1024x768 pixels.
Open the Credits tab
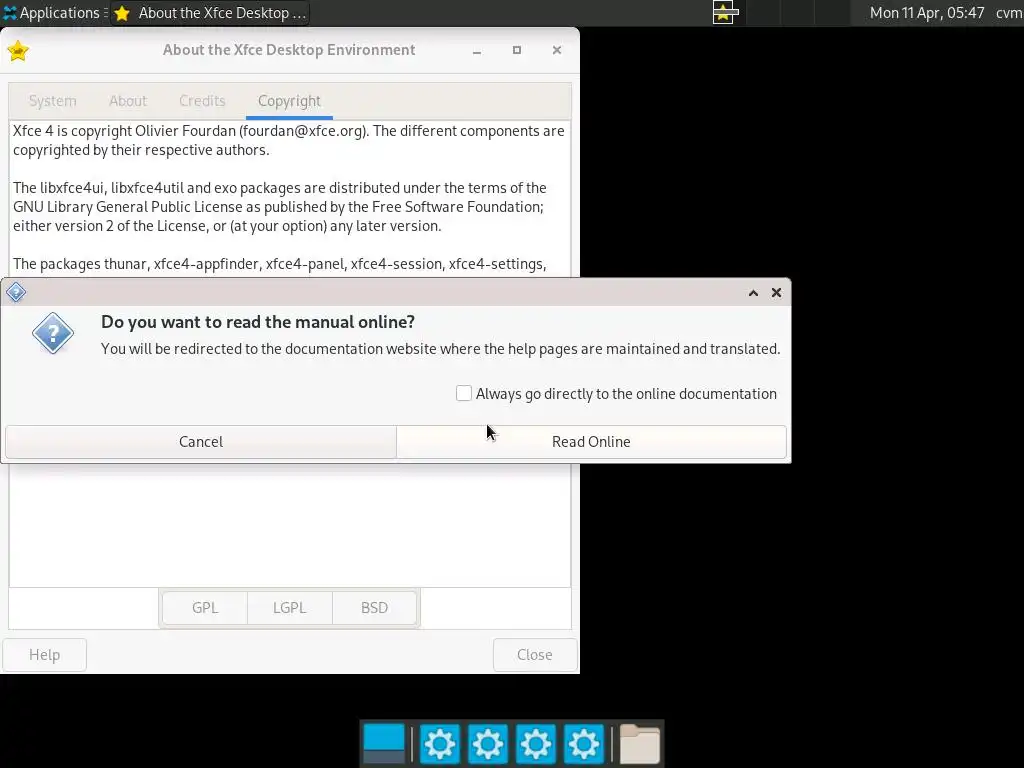point(202,101)
